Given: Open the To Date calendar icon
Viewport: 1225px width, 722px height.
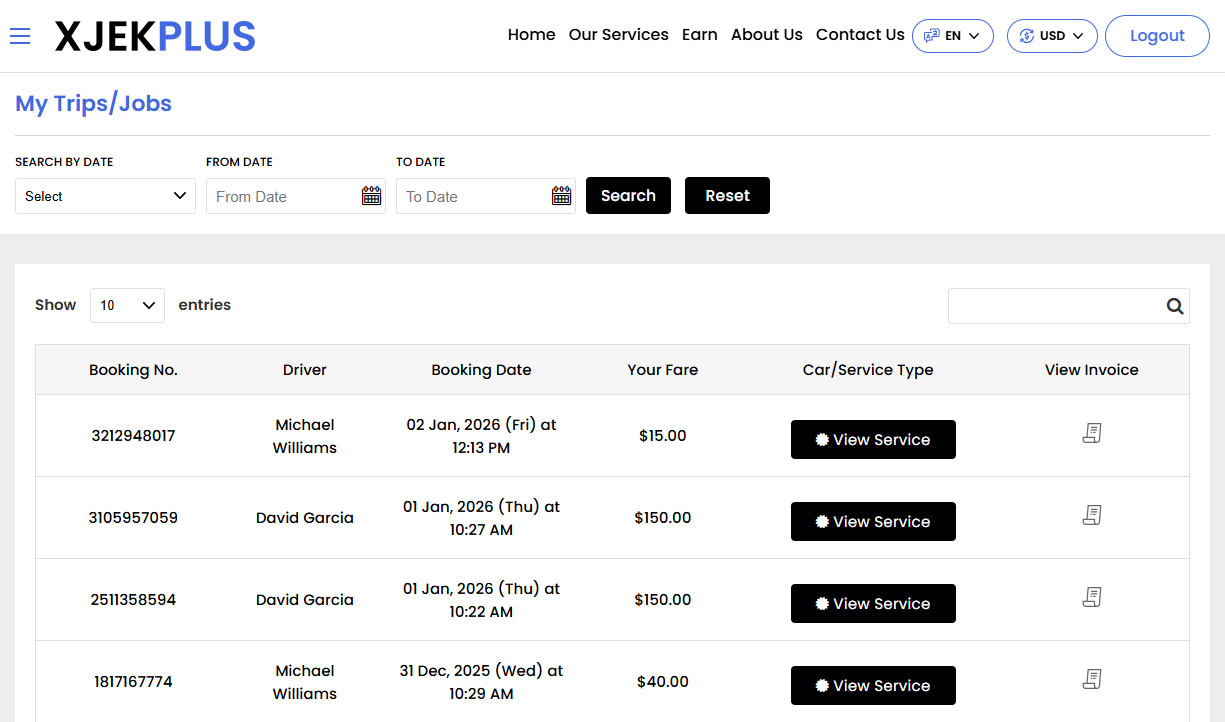Looking at the screenshot, I should click(561, 196).
